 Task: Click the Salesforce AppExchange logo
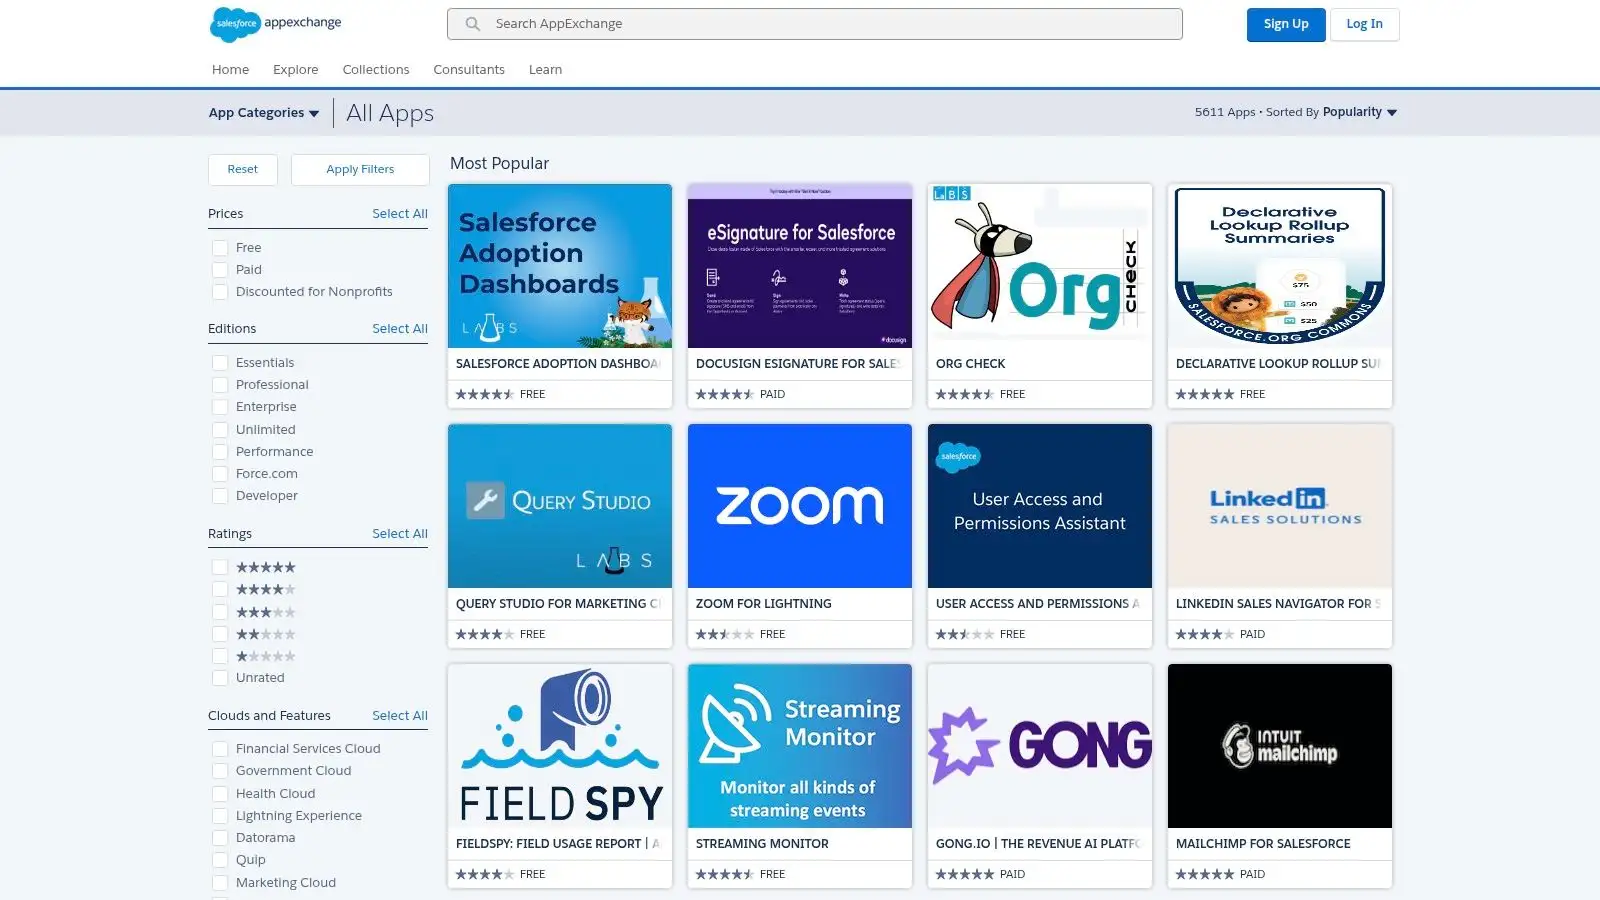coord(276,23)
